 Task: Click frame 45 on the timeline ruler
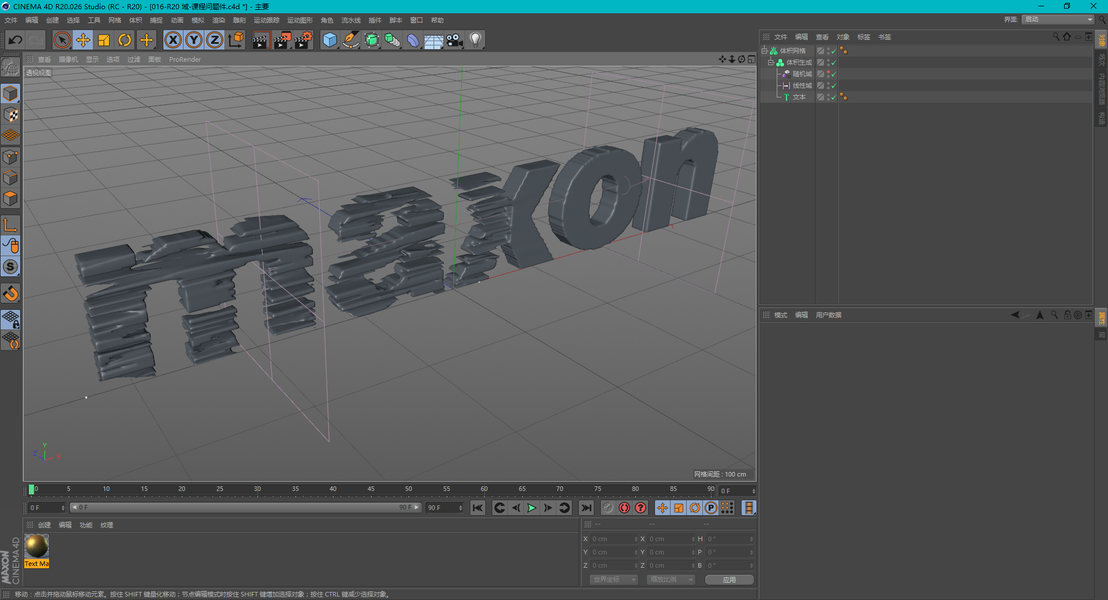point(370,489)
